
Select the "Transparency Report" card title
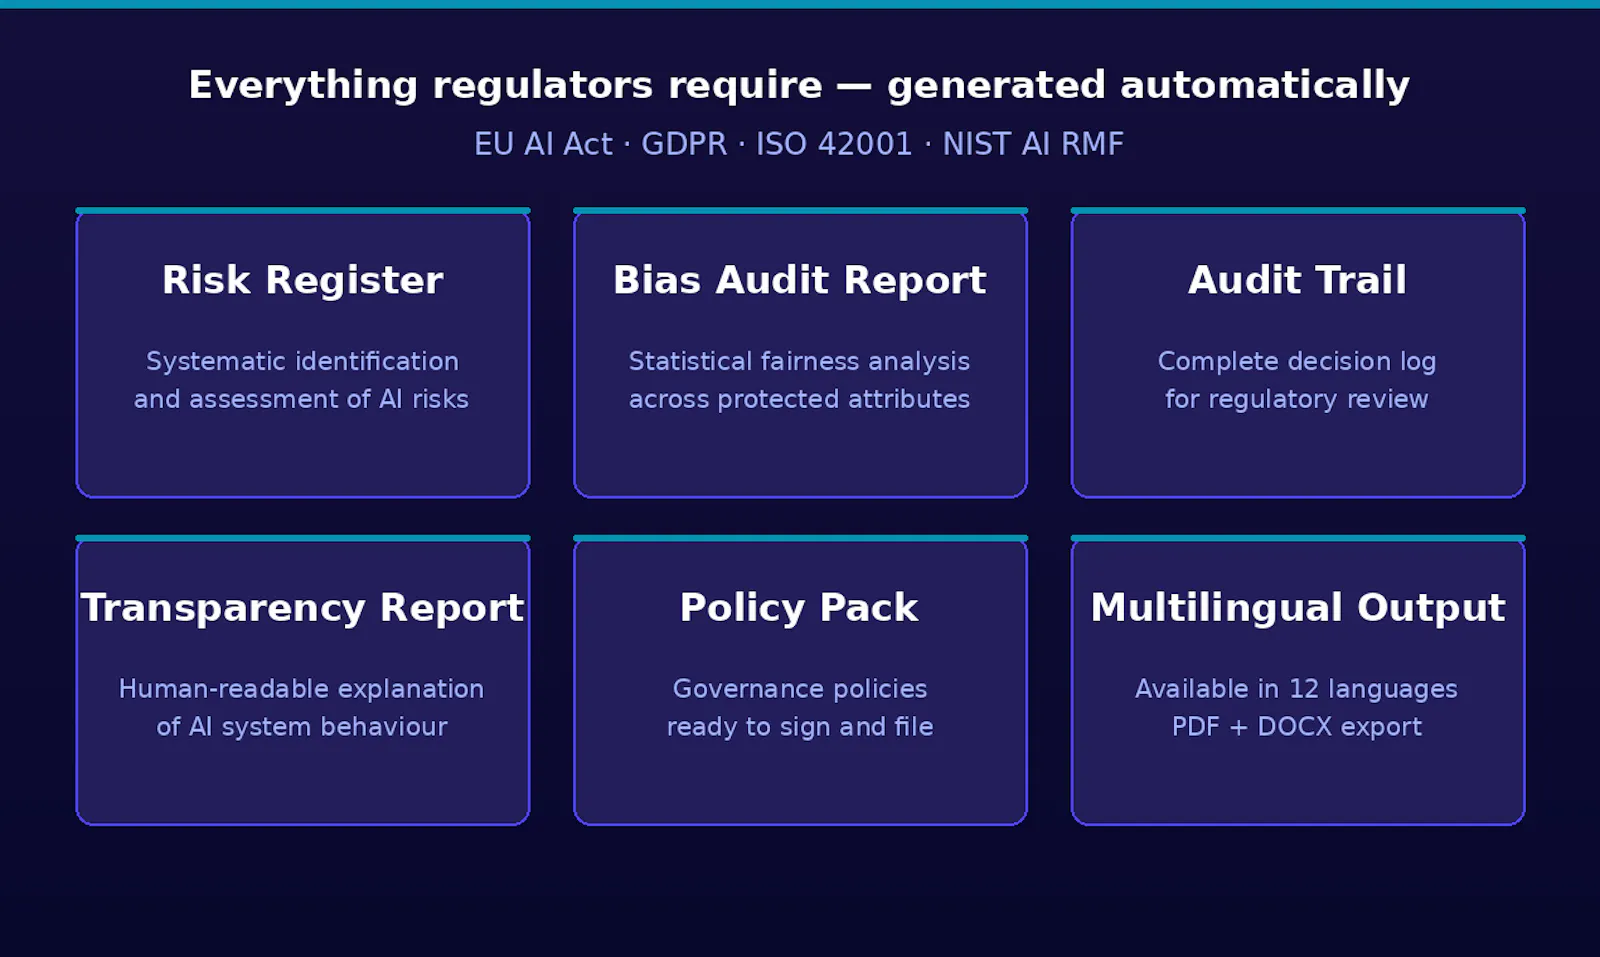[303, 608]
